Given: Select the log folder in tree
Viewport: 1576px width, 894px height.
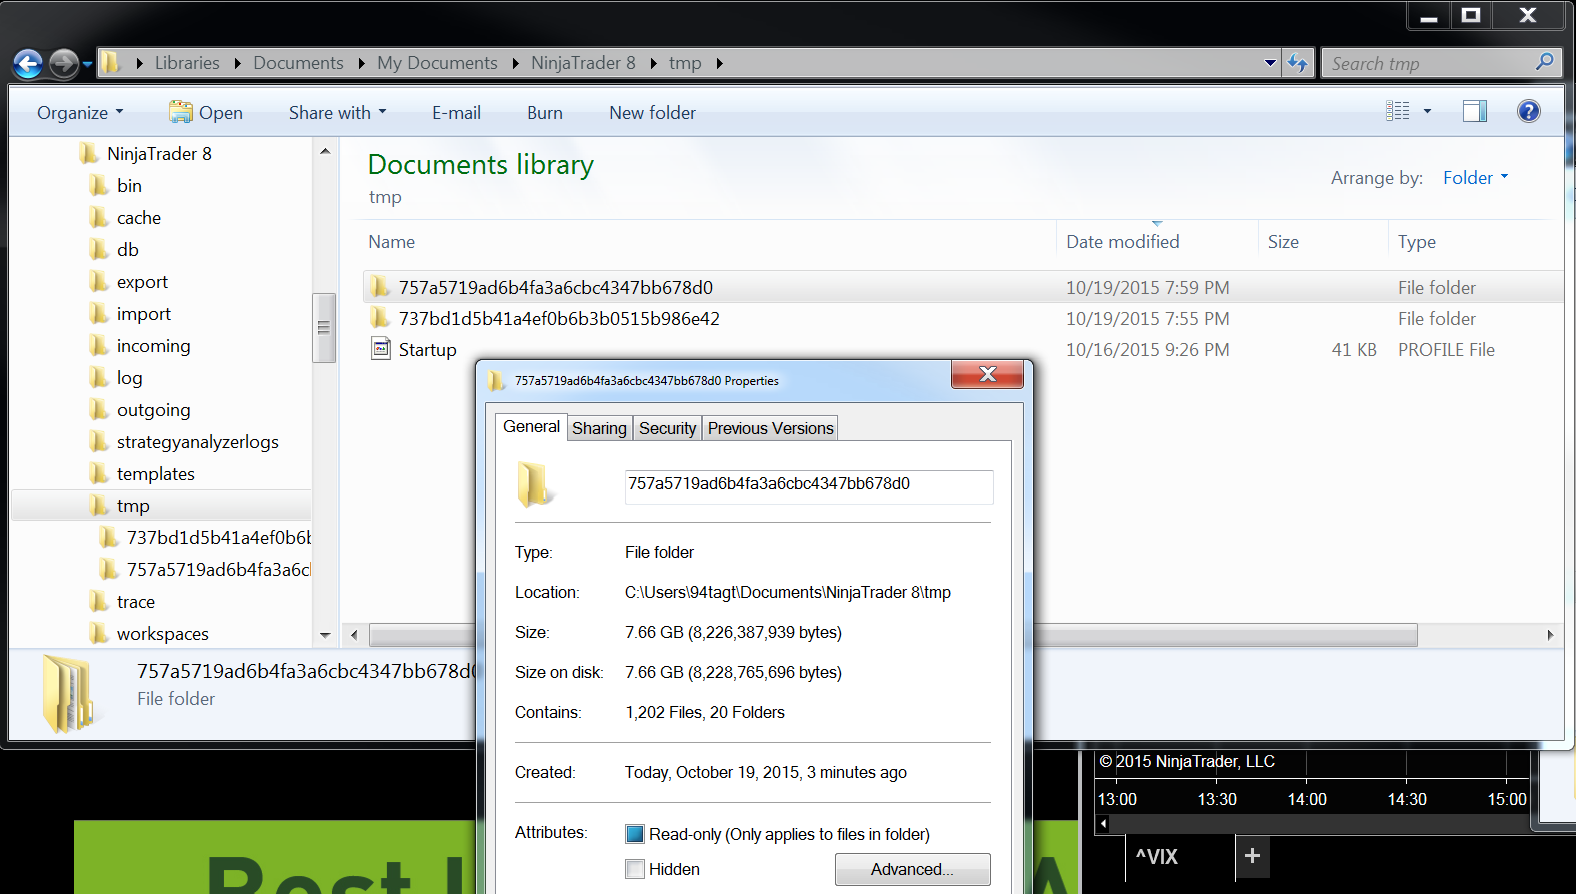Looking at the screenshot, I should [129, 378].
